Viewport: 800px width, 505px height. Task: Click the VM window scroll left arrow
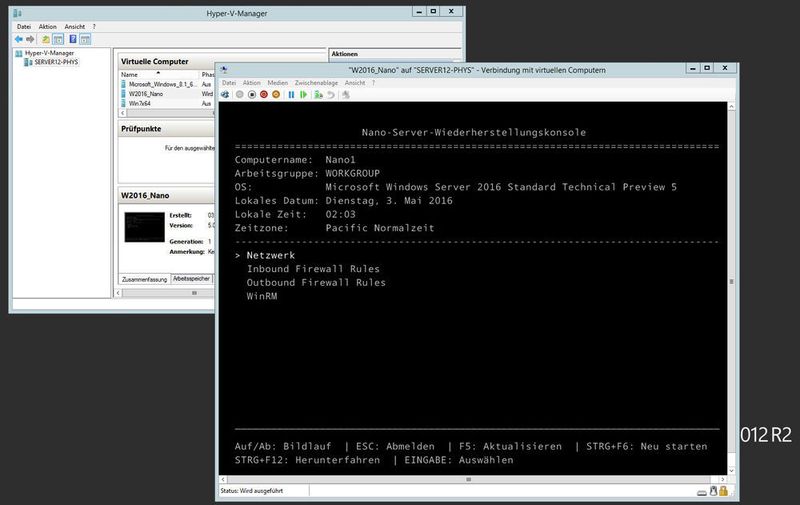click(x=223, y=479)
